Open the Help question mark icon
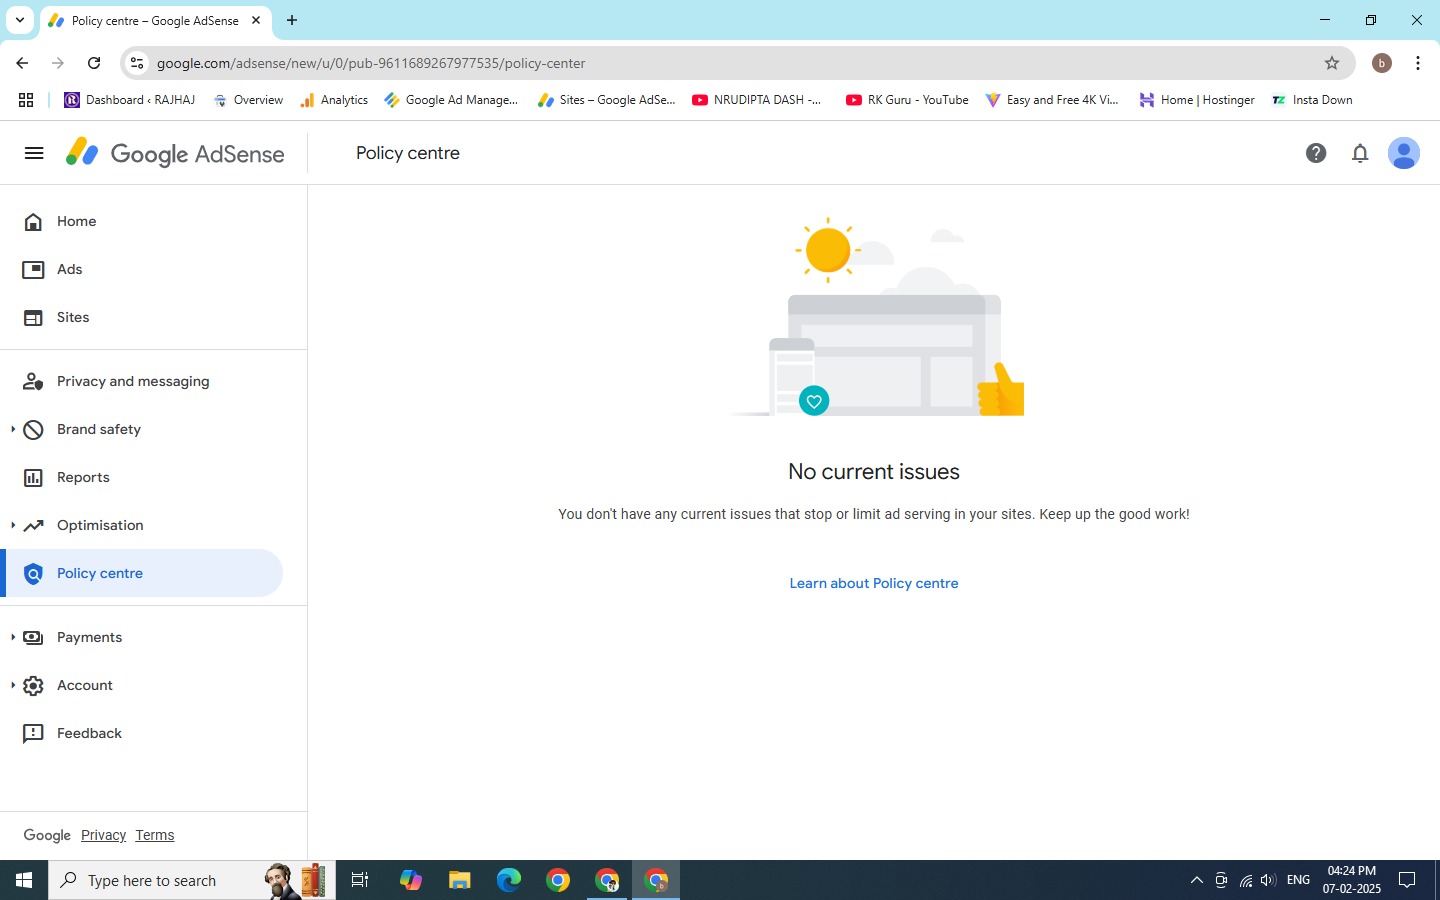 click(x=1316, y=153)
